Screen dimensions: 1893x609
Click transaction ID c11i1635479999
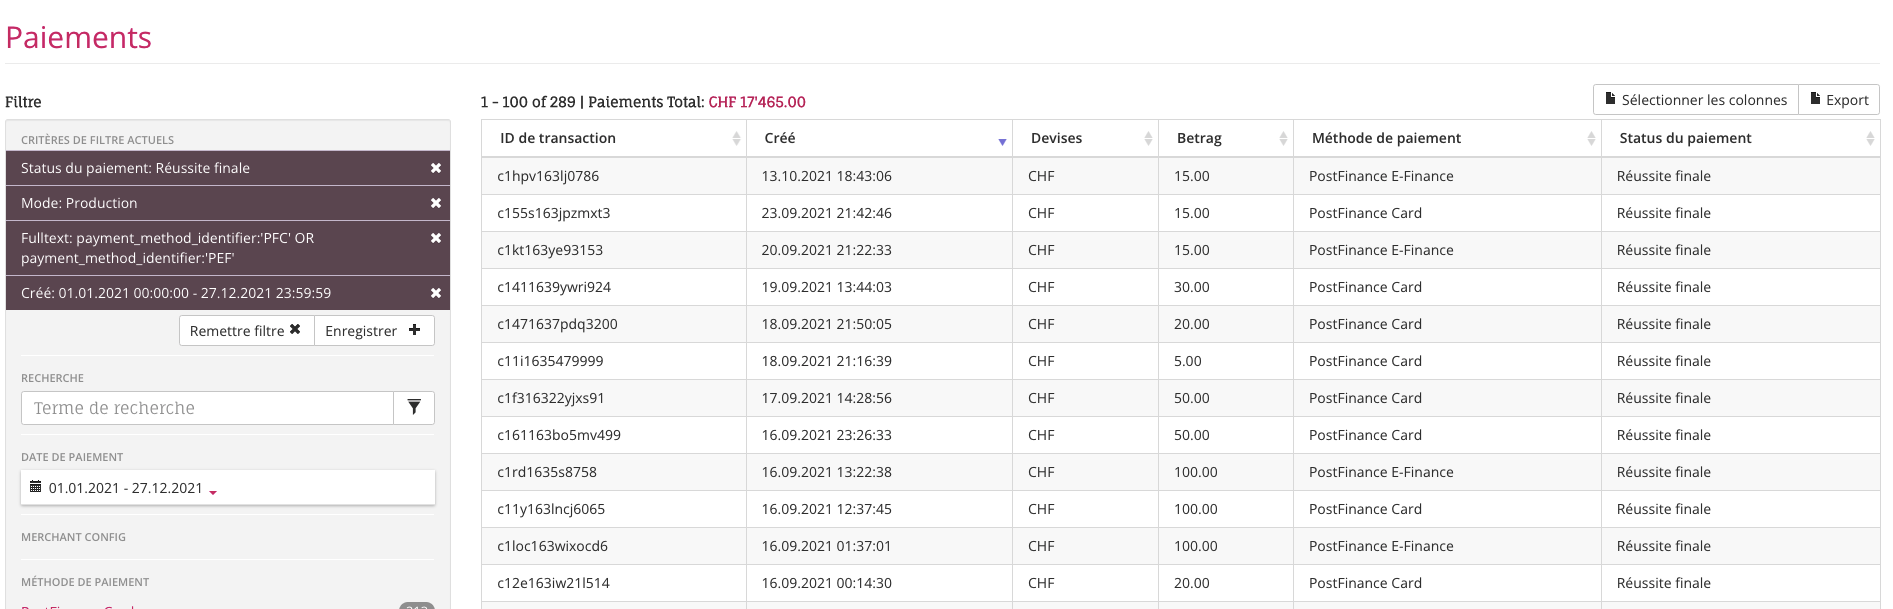[550, 361]
